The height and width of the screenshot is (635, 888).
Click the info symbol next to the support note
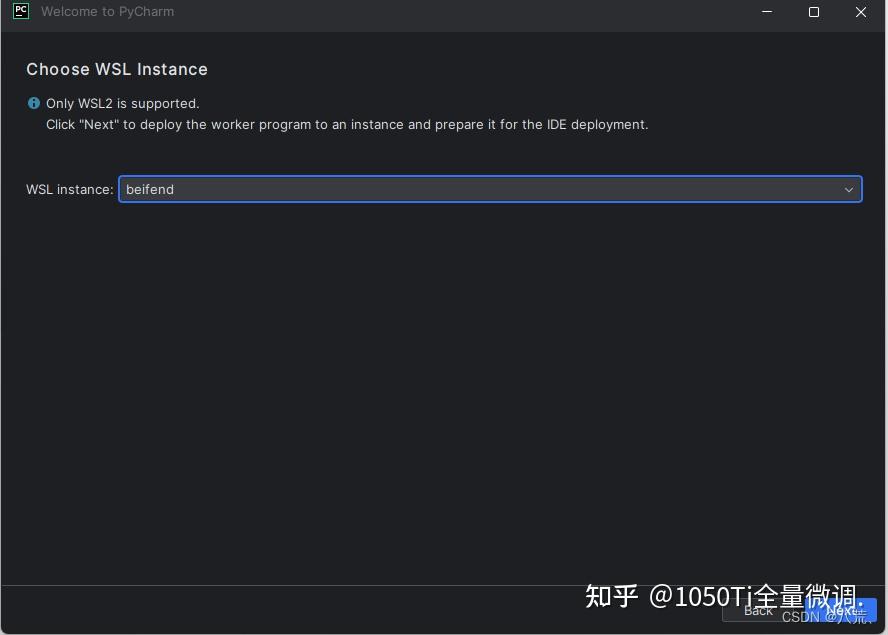coord(33,103)
